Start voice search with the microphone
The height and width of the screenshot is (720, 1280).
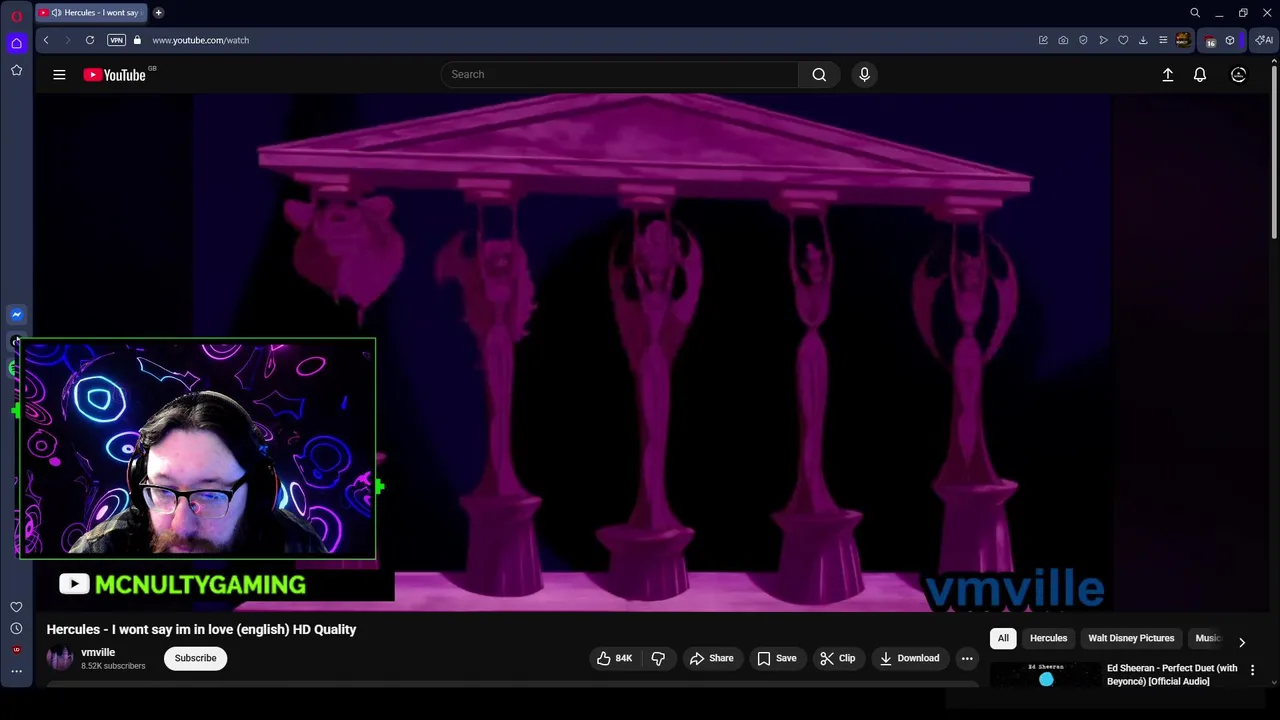coord(865,74)
